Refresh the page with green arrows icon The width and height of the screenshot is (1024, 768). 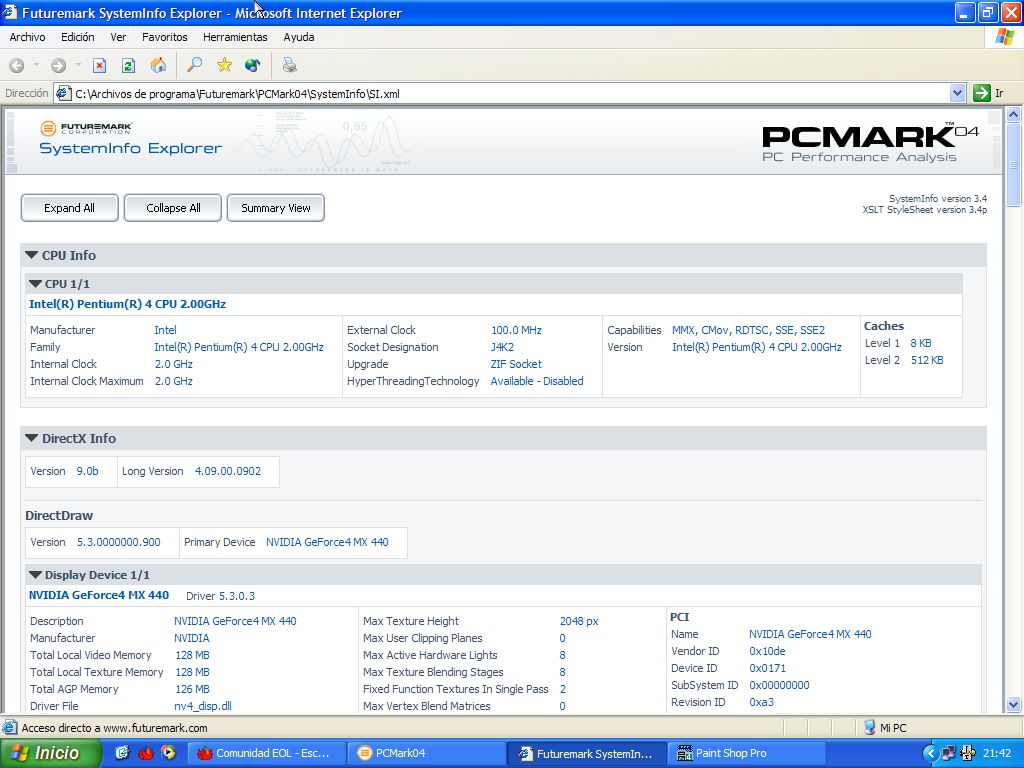coord(129,65)
